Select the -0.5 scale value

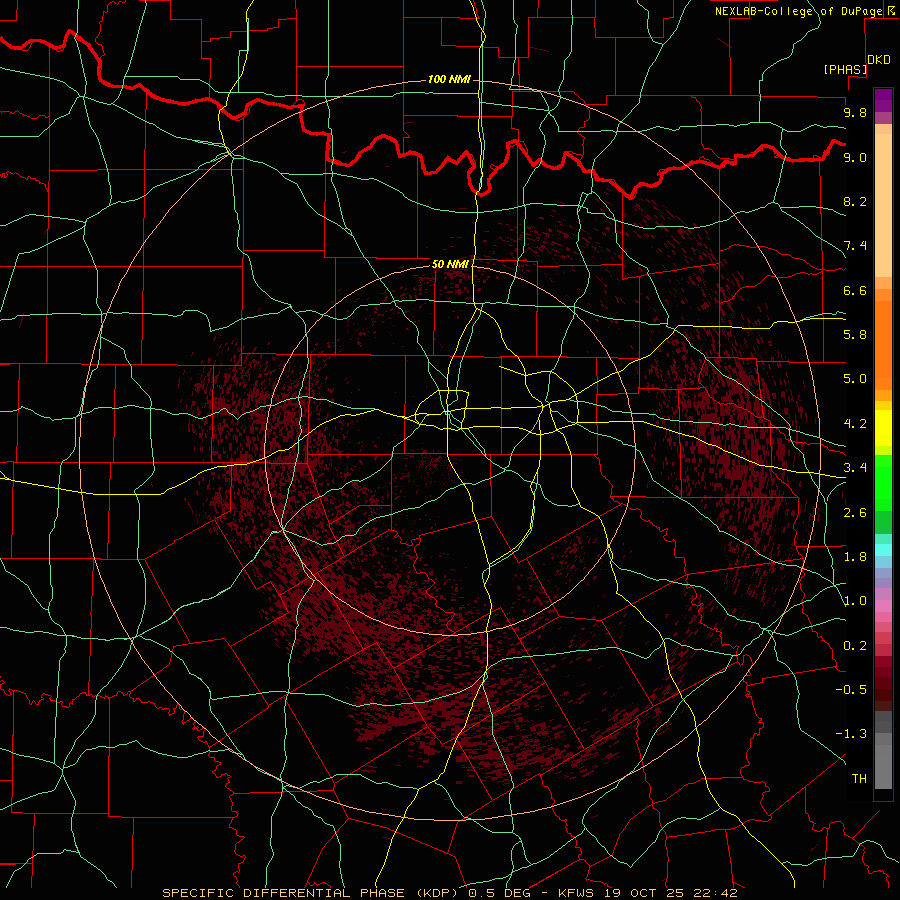tap(851, 690)
